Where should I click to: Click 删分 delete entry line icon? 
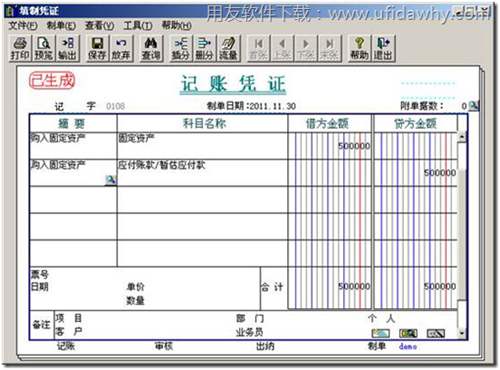click(x=204, y=49)
